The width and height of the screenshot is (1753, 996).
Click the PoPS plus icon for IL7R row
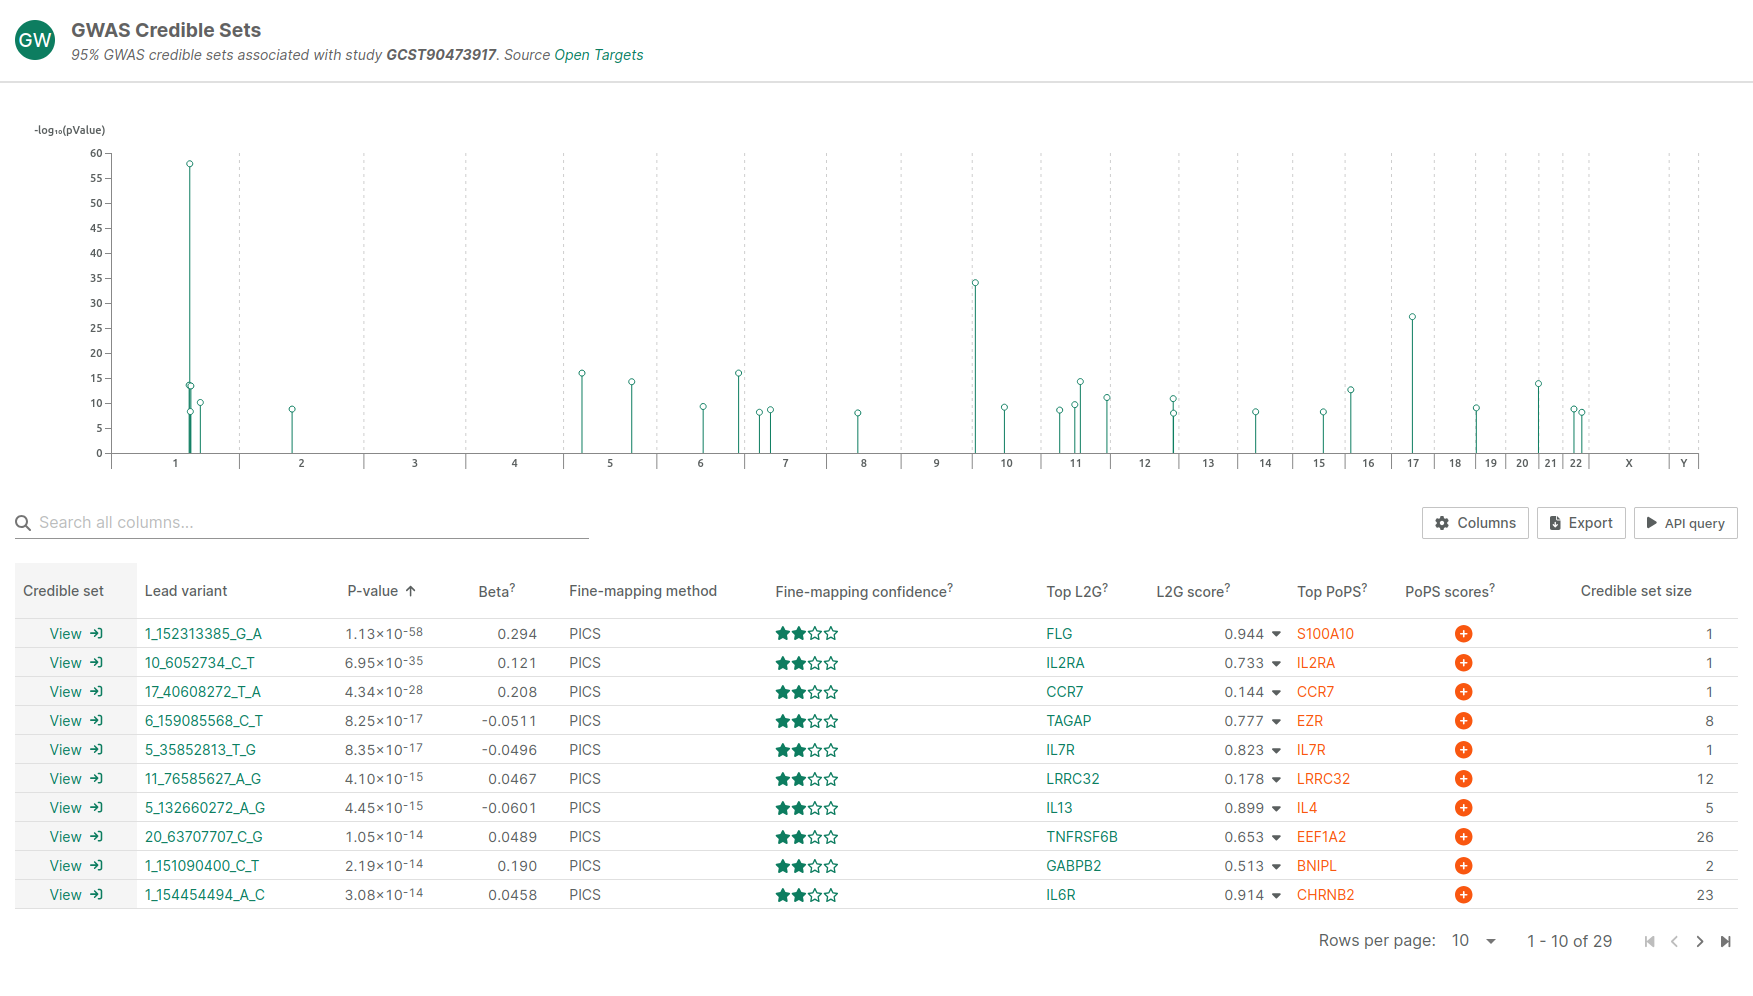pyautogui.click(x=1463, y=750)
